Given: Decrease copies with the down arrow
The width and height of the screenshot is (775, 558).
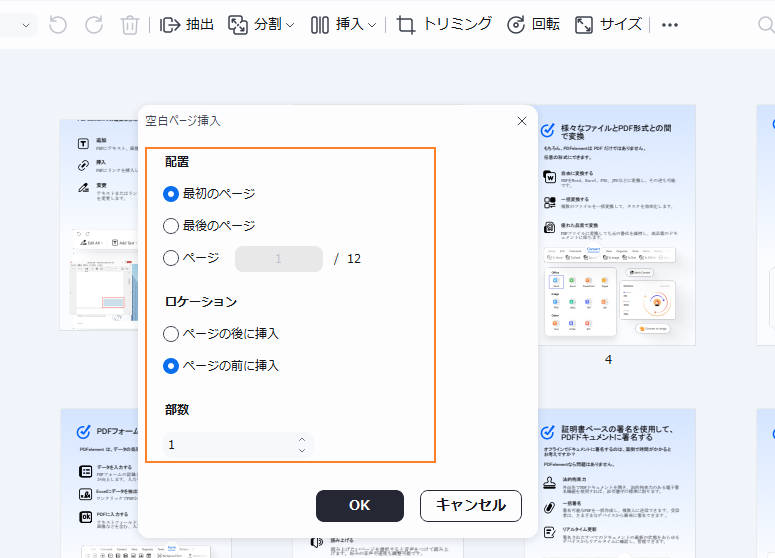Looking at the screenshot, I should coord(302,450).
